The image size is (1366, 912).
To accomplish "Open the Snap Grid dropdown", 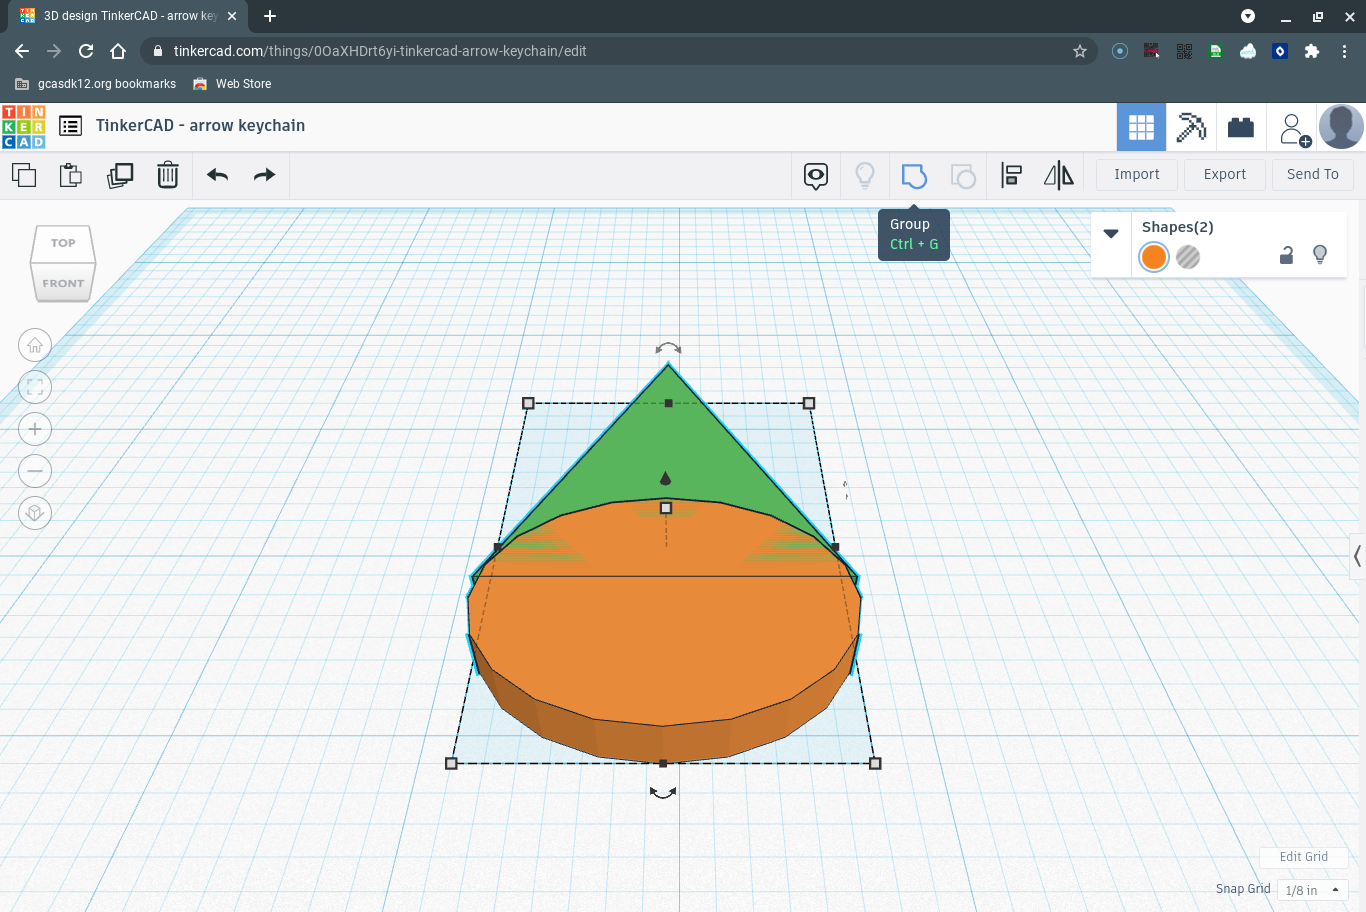I will pyautogui.click(x=1313, y=890).
